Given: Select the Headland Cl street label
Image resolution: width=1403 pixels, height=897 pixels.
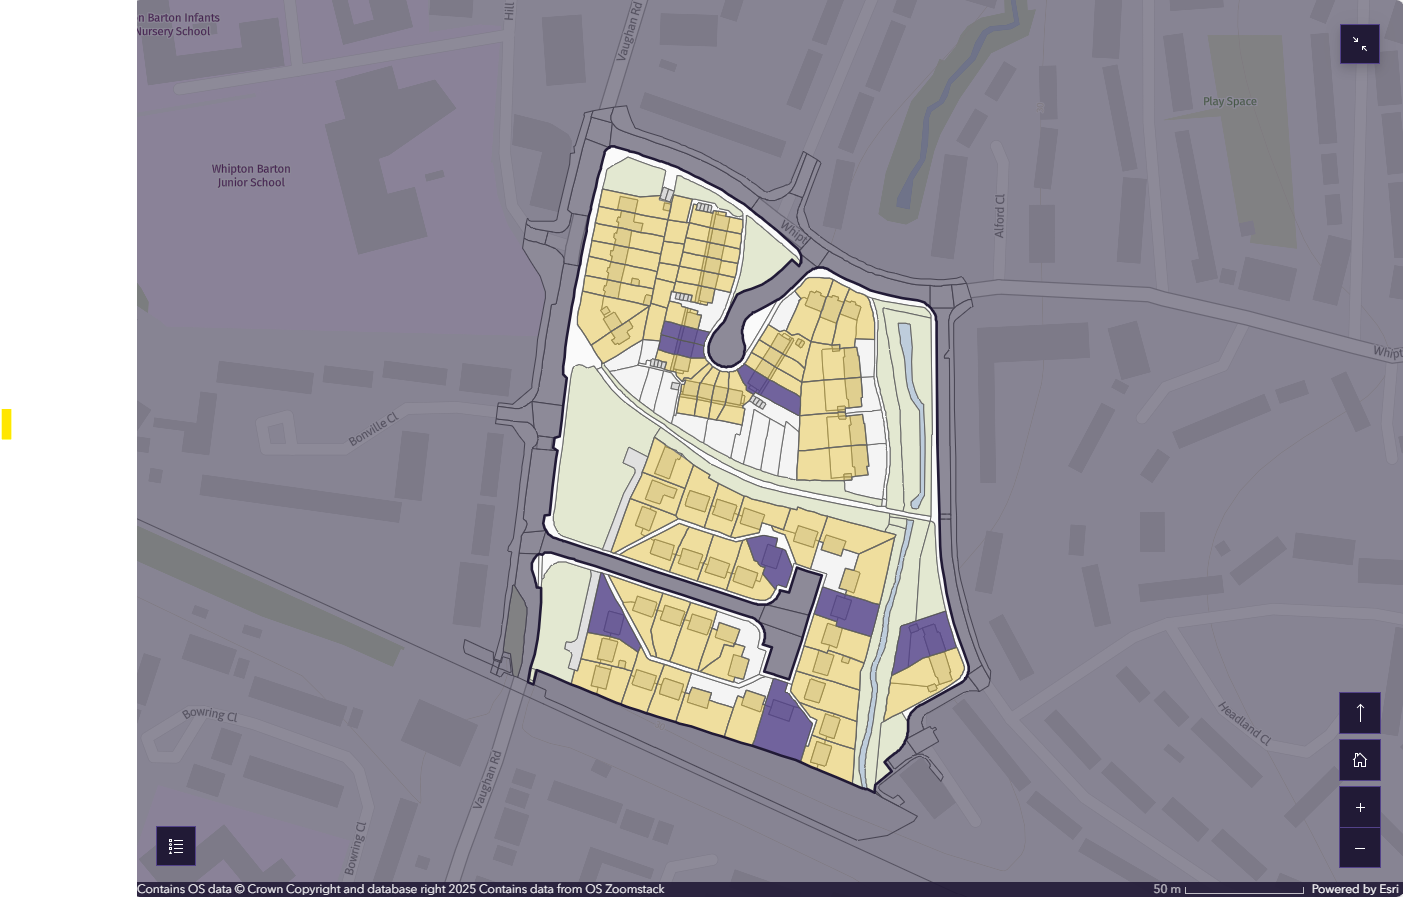Looking at the screenshot, I should tap(1243, 722).
